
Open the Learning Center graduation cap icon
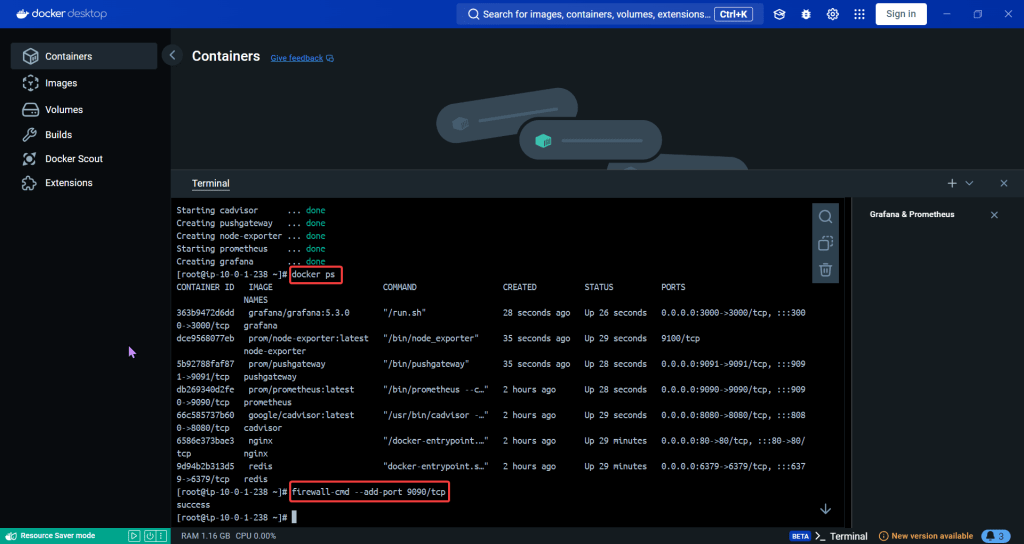(x=779, y=14)
